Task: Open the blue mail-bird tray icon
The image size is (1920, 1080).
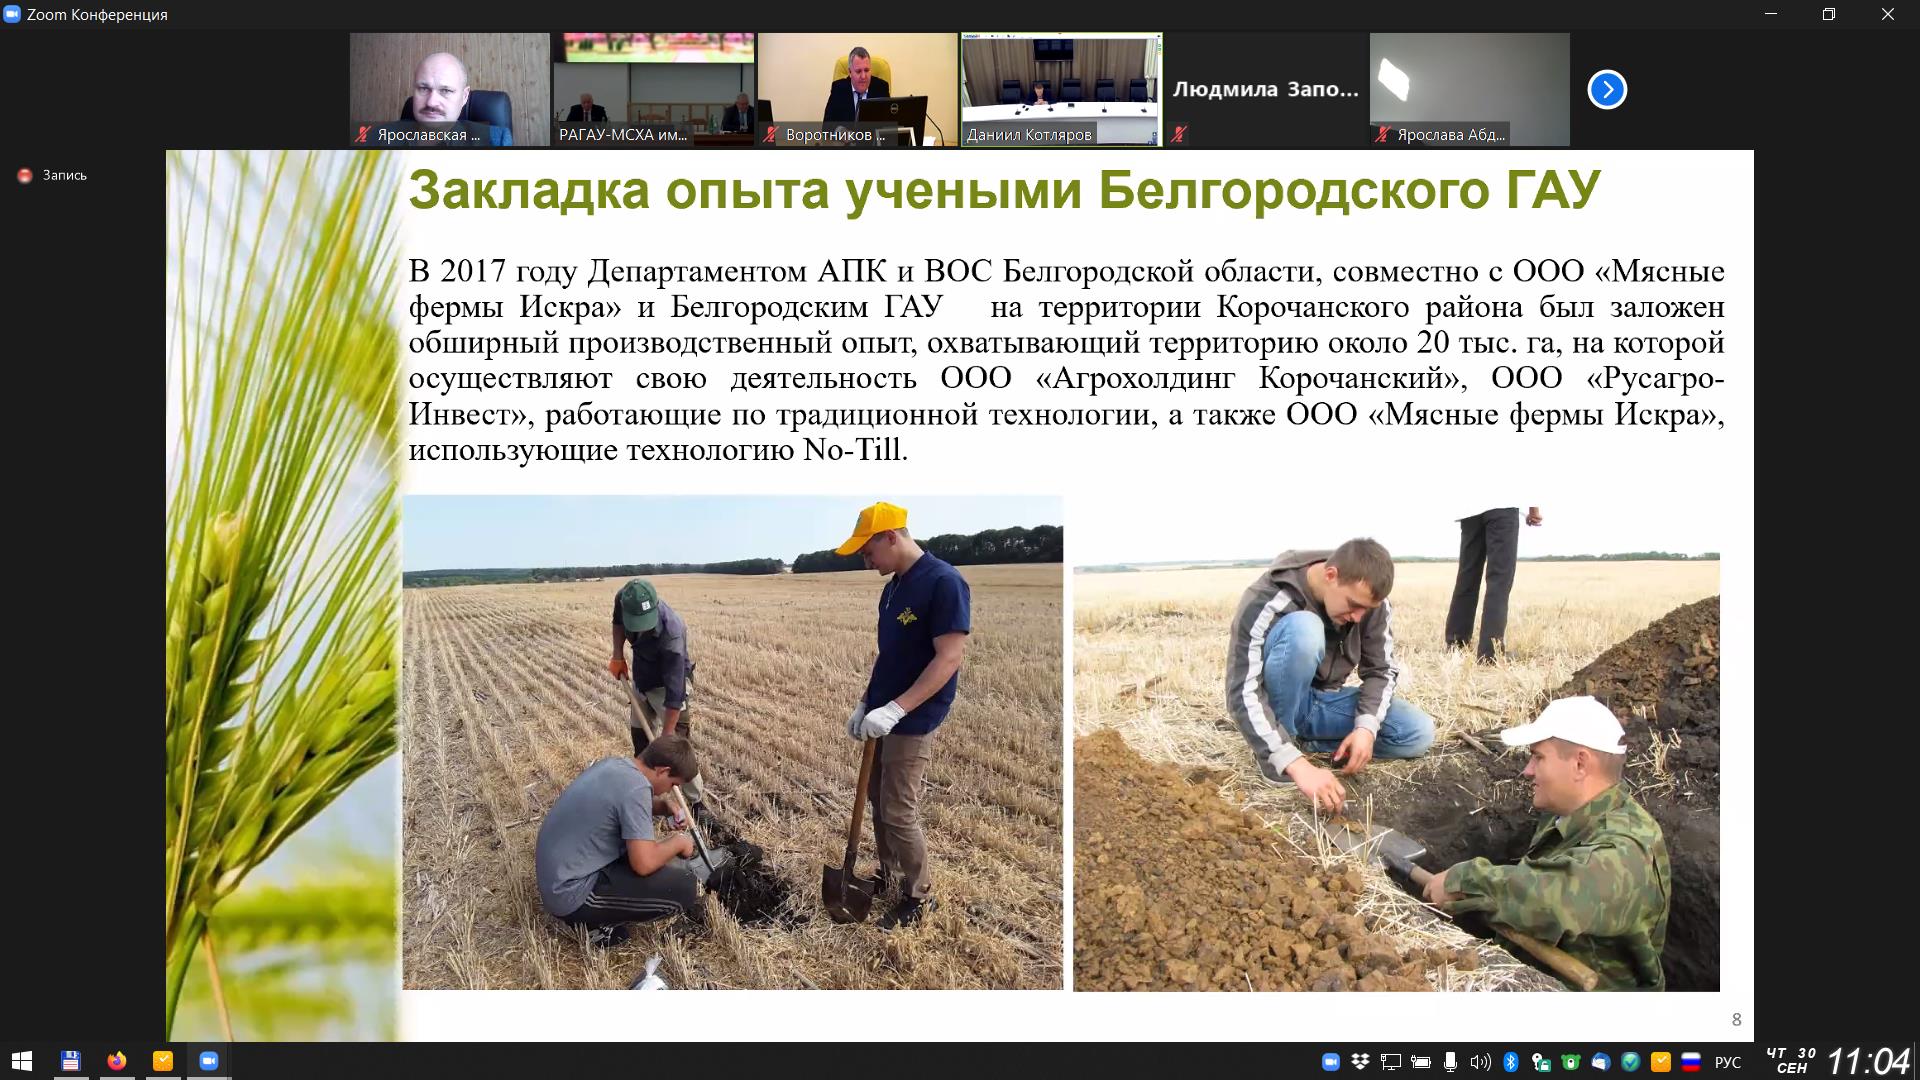Action: click(1601, 1062)
